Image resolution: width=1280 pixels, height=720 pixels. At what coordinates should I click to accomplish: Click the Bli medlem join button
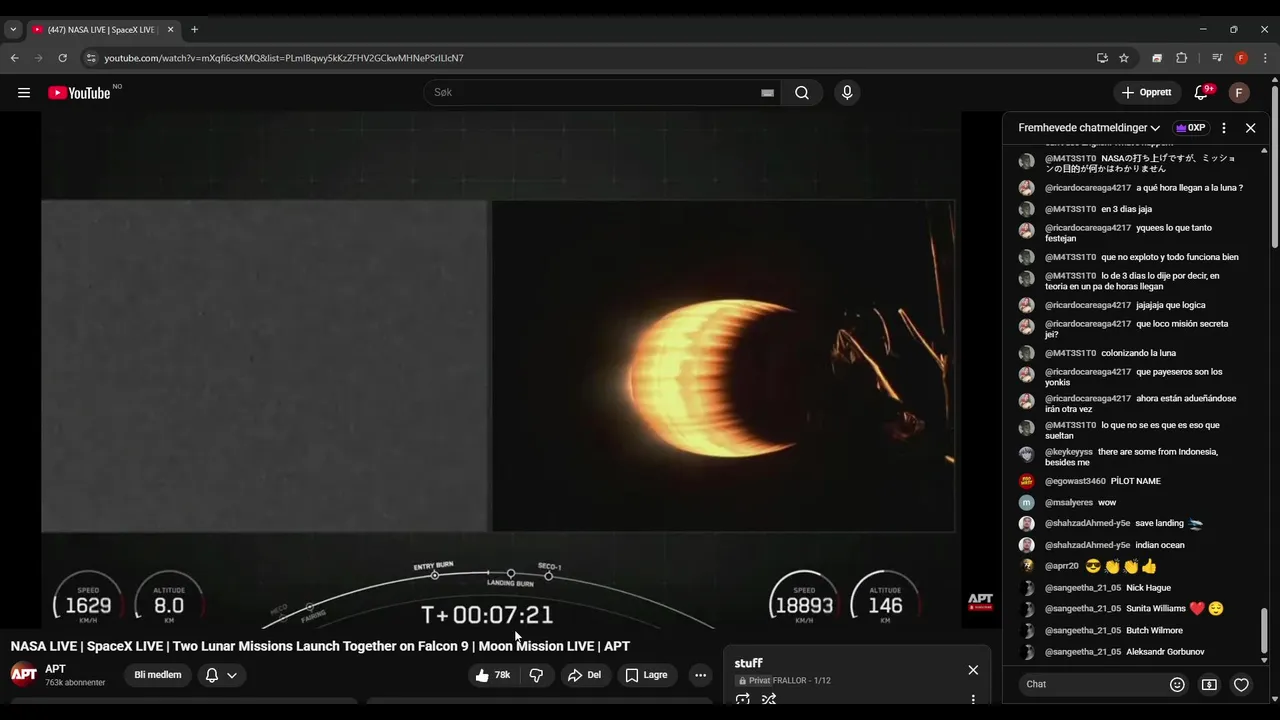tap(158, 675)
